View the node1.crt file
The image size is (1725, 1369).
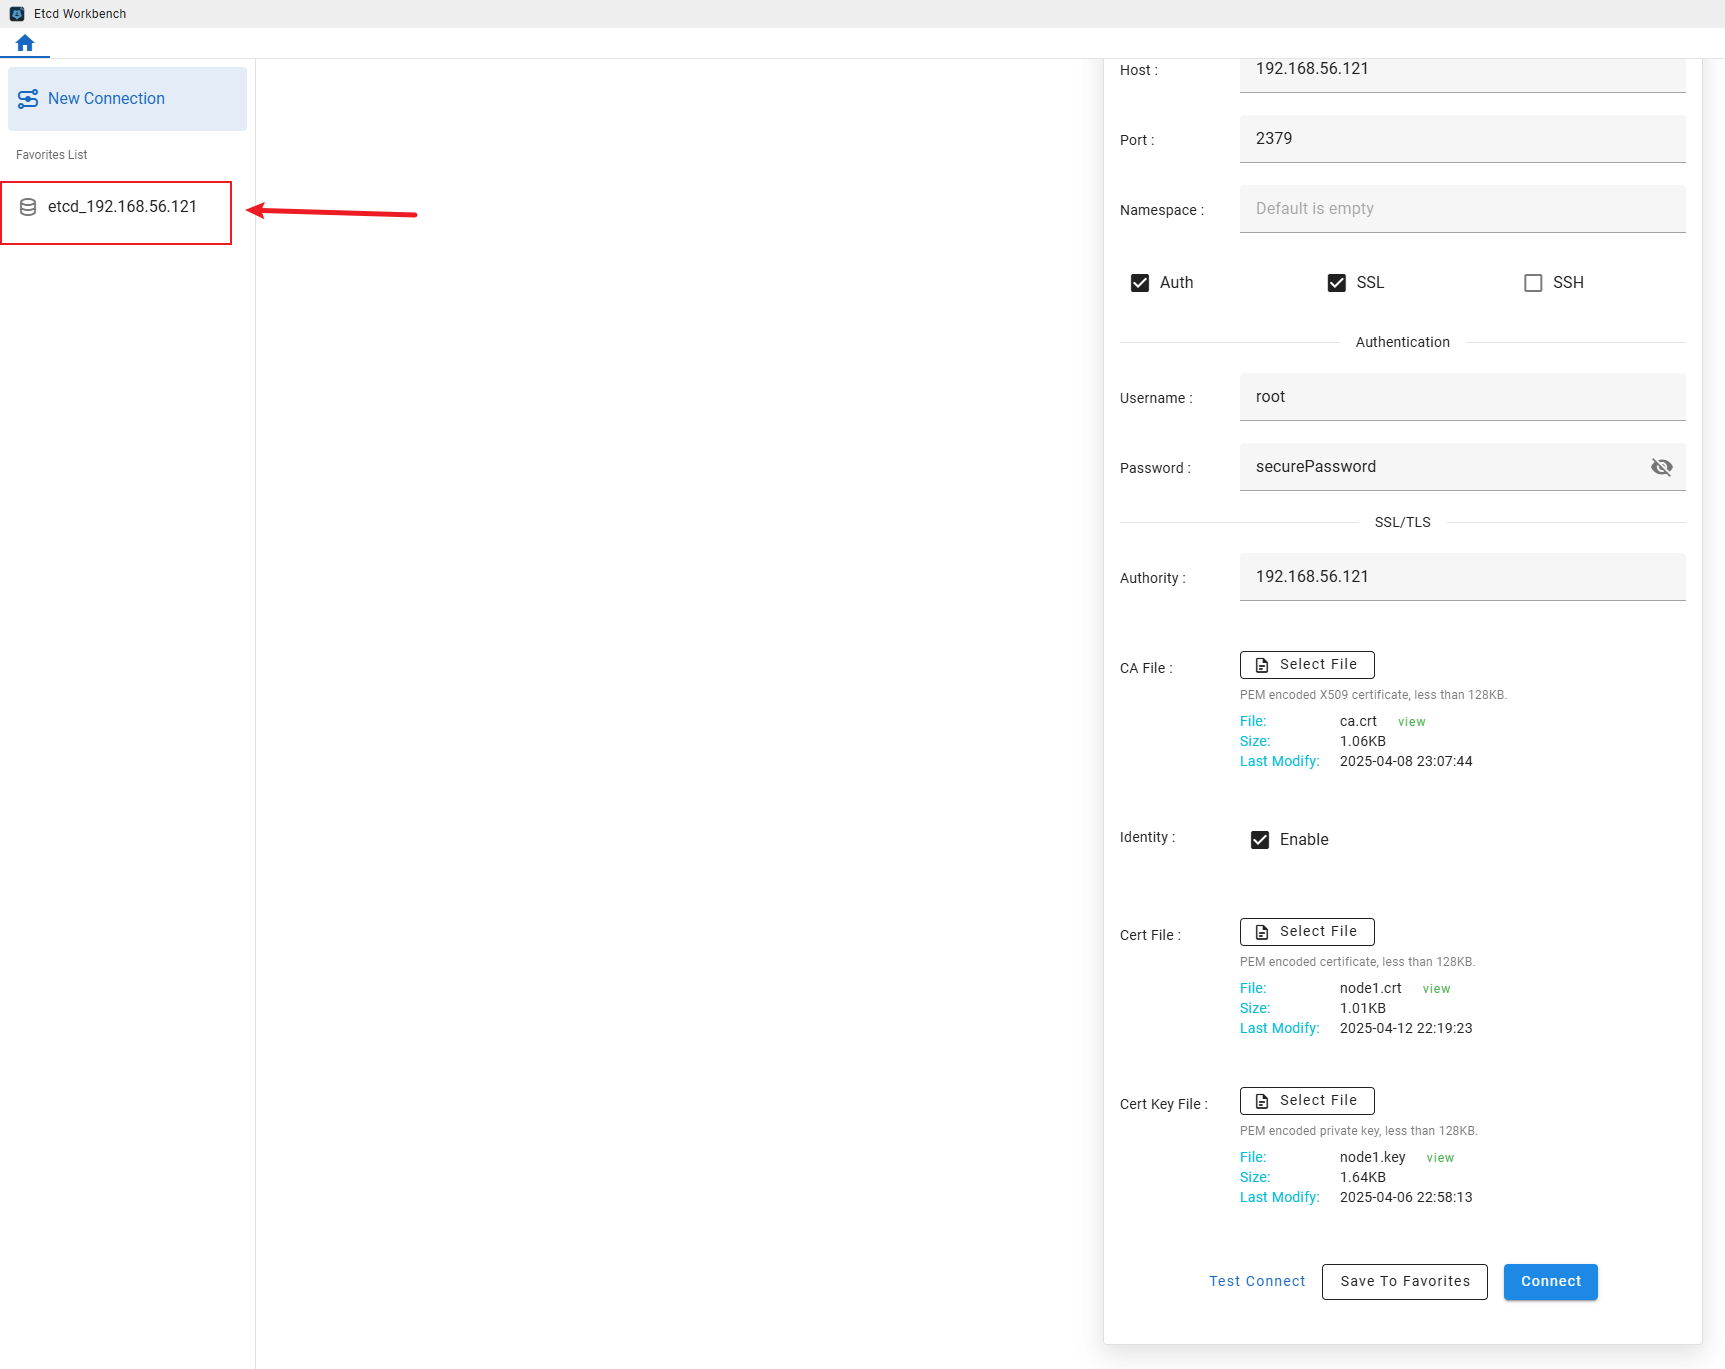(1436, 989)
